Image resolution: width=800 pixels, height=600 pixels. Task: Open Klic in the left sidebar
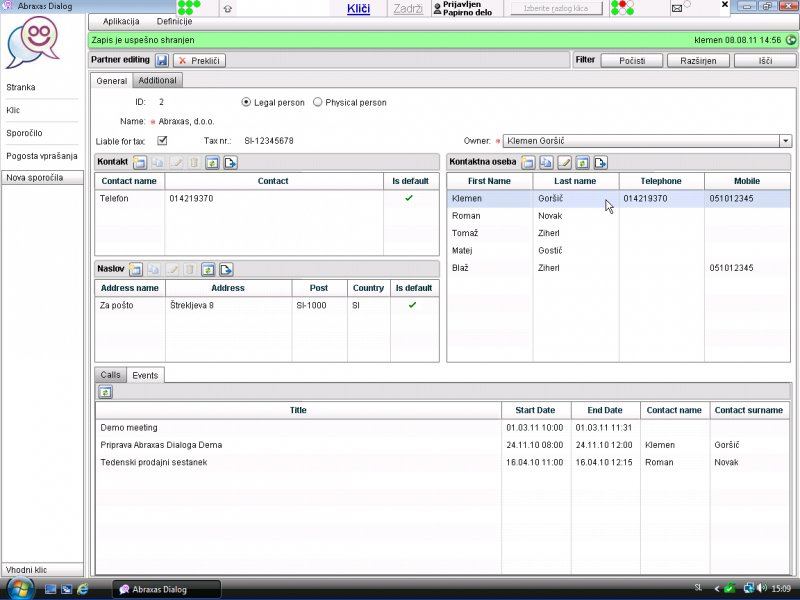coord(13,110)
